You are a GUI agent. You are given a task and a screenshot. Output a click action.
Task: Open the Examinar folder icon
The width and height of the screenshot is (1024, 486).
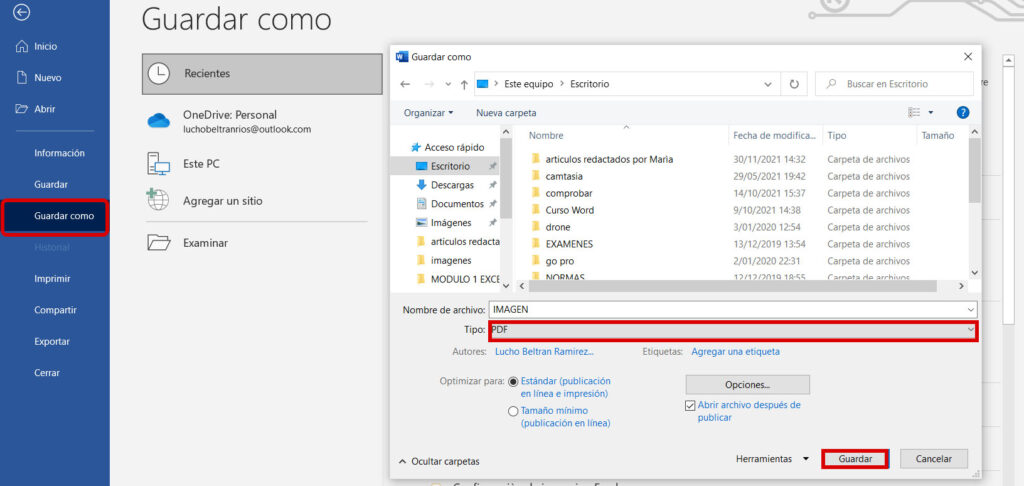(159, 242)
